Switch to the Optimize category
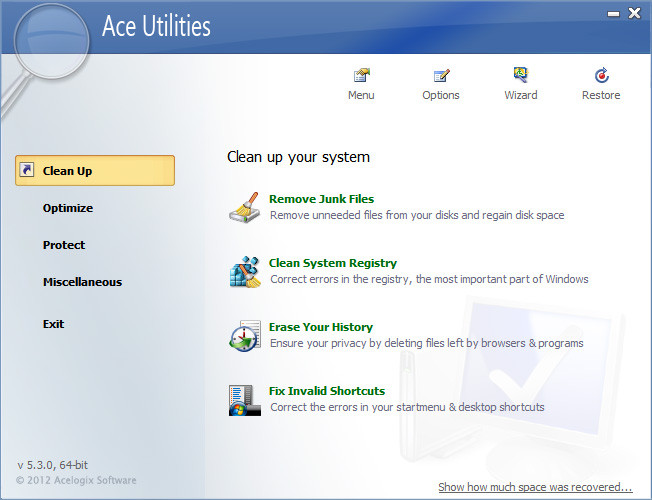The width and height of the screenshot is (652, 500). (68, 208)
